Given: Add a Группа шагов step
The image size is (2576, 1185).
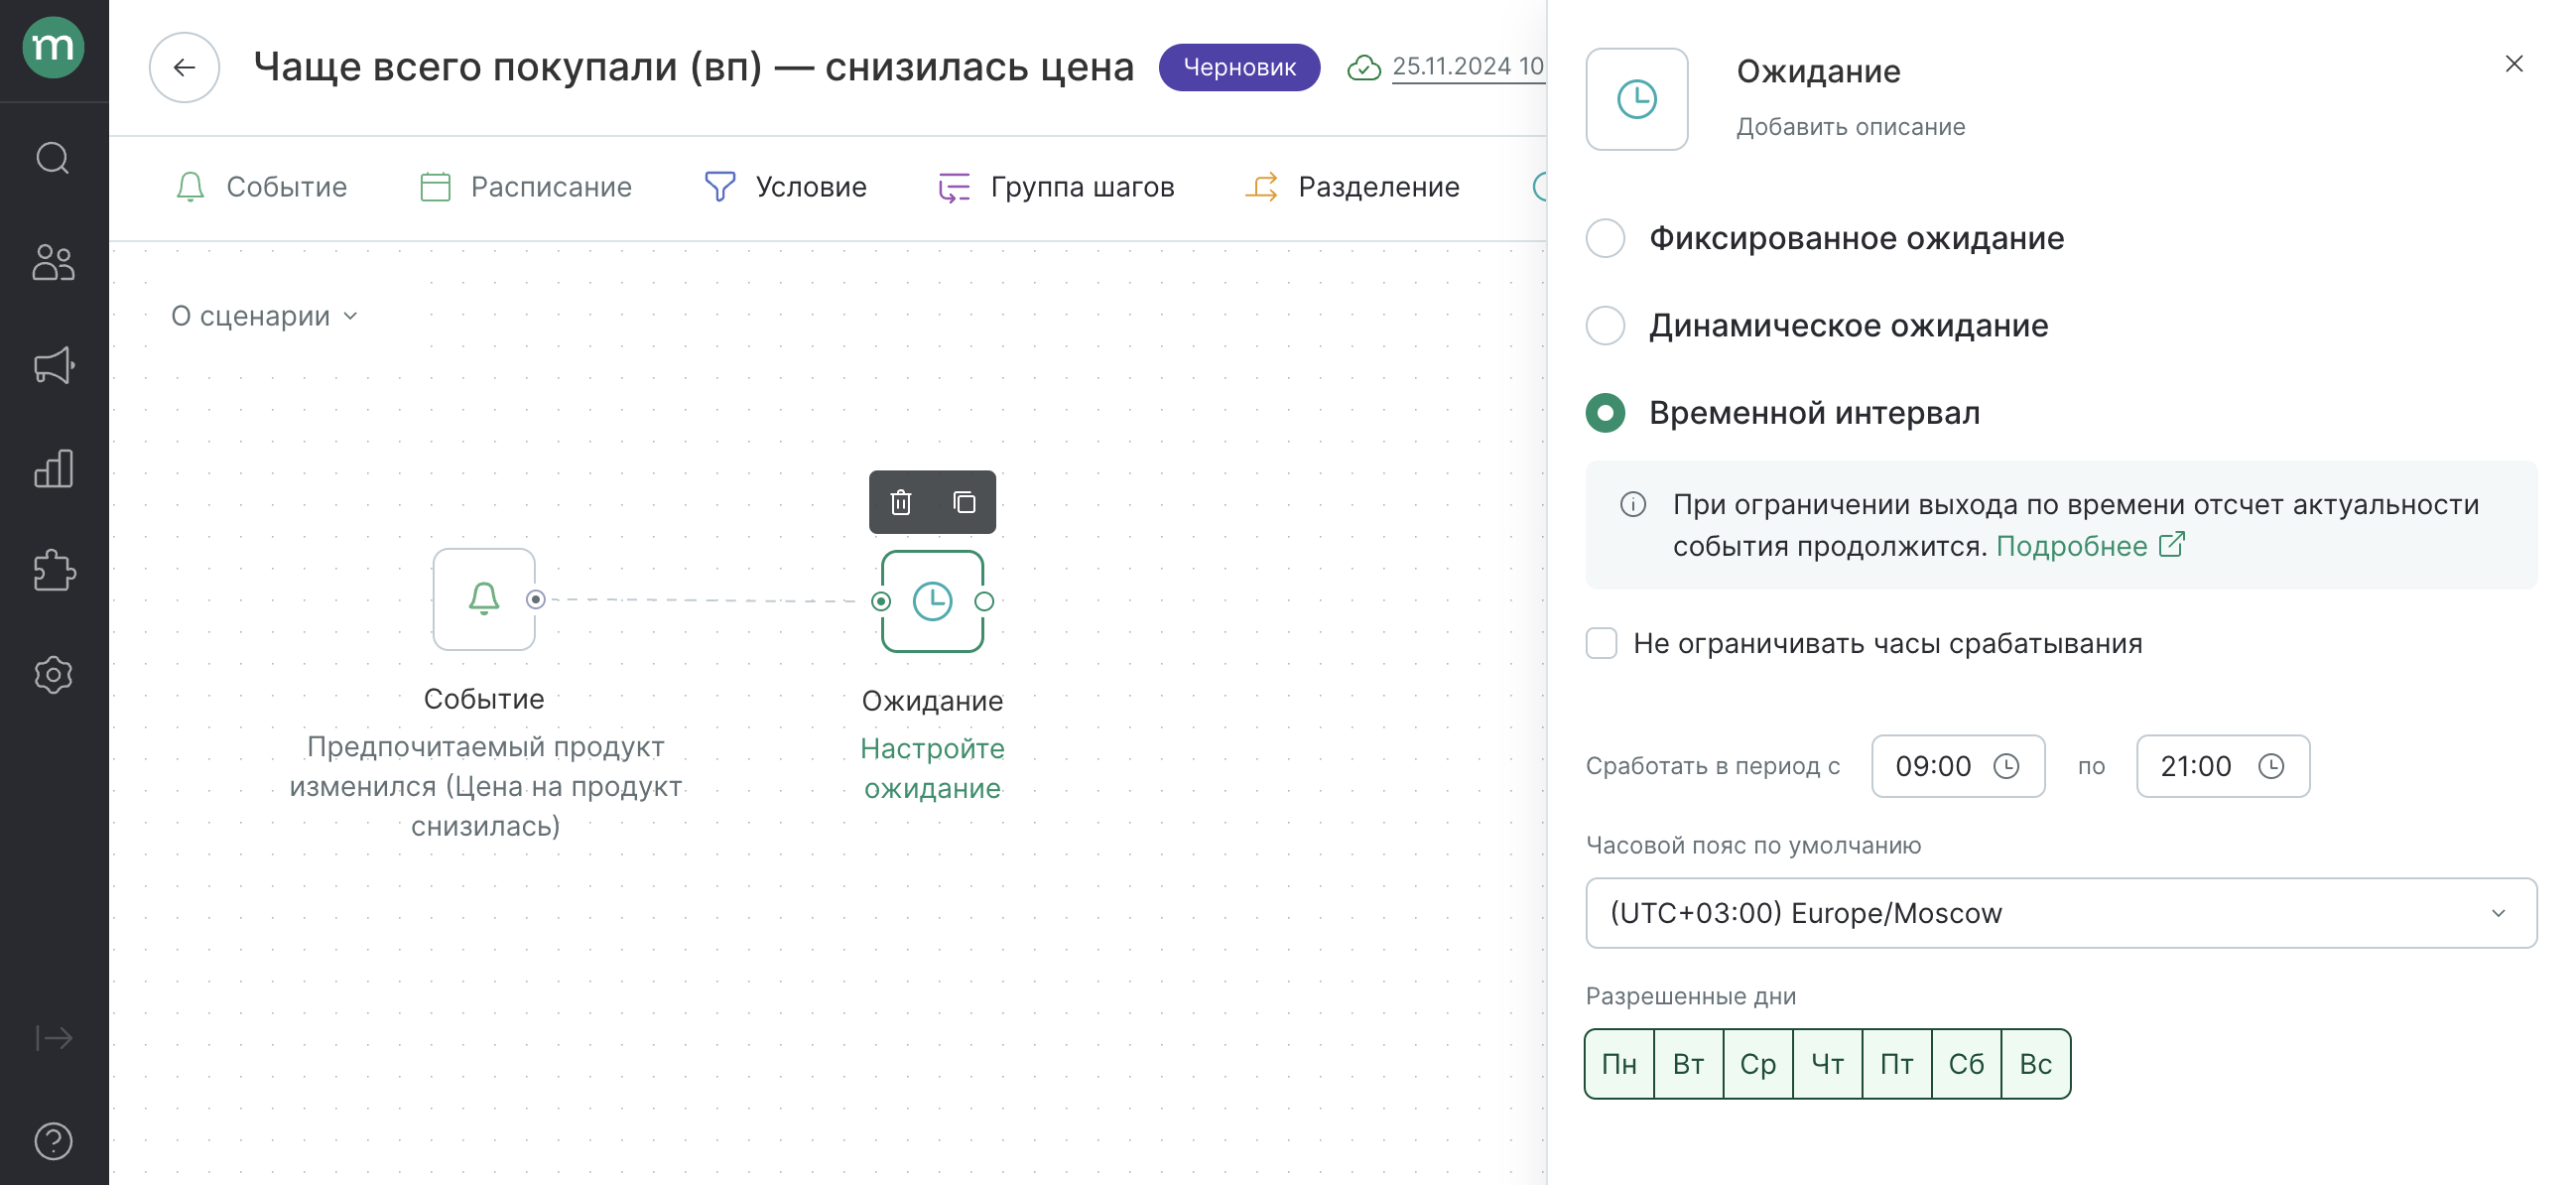Looking at the screenshot, I should point(1056,187).
